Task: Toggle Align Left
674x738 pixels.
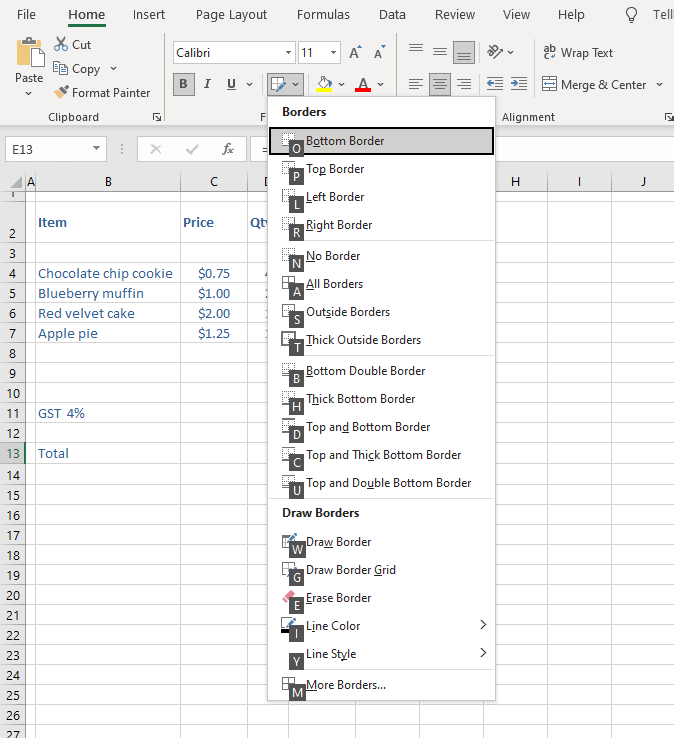Action: 416,84
